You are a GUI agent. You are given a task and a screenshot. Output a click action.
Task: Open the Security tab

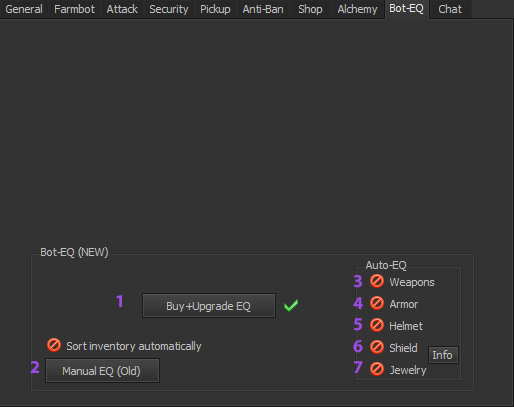pyautogui.click(x=169, y=9)
